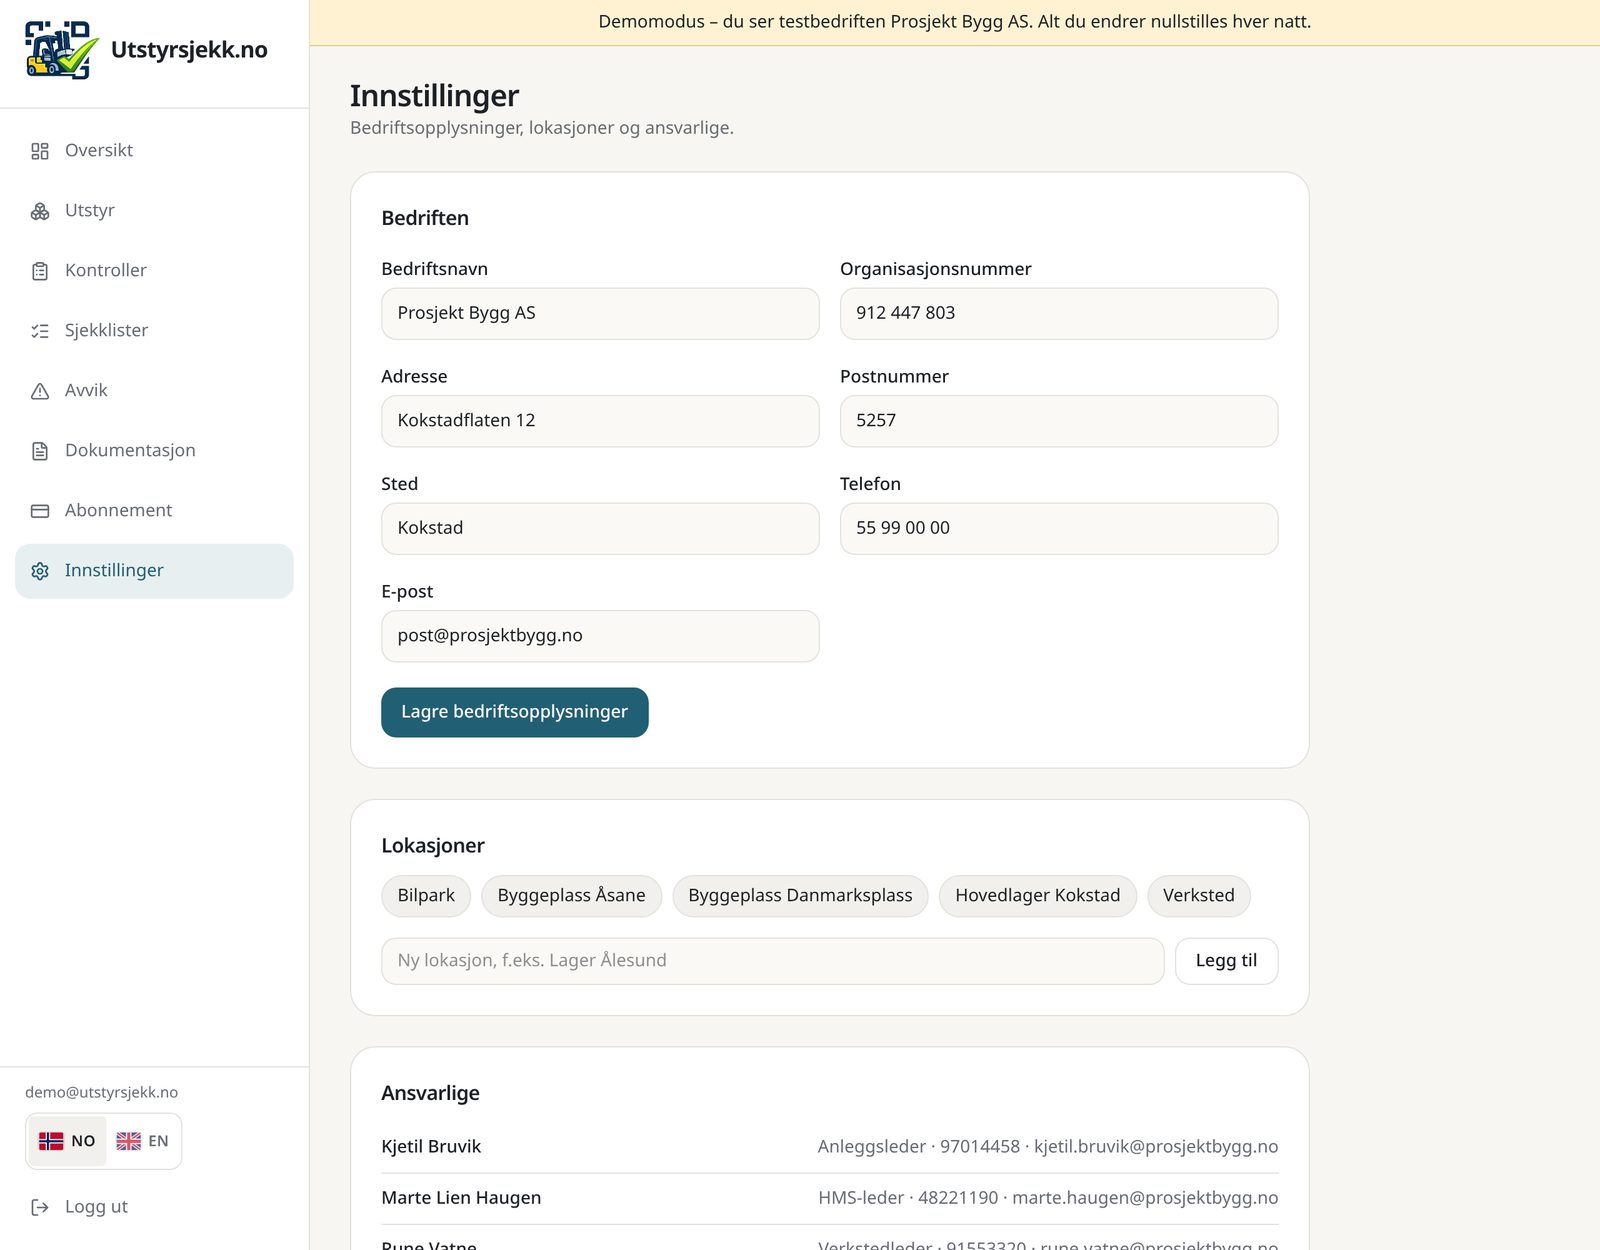Screen dimensions: 1600x1250
Task: Open the Oversikt menu item
Action: click(x=154, y=151)
